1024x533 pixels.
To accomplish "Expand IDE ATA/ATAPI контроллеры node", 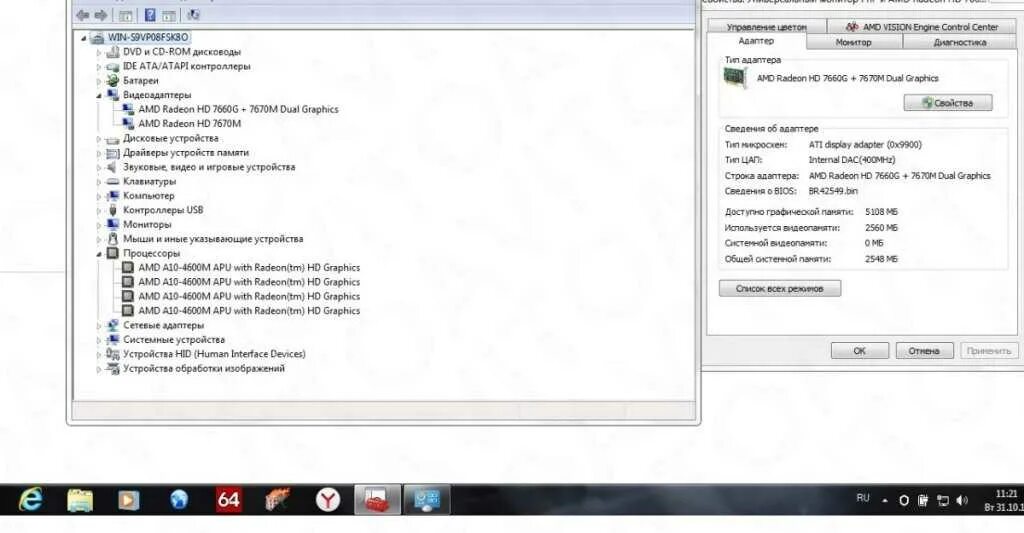I will pyautogui.click(x=99, y=67).
